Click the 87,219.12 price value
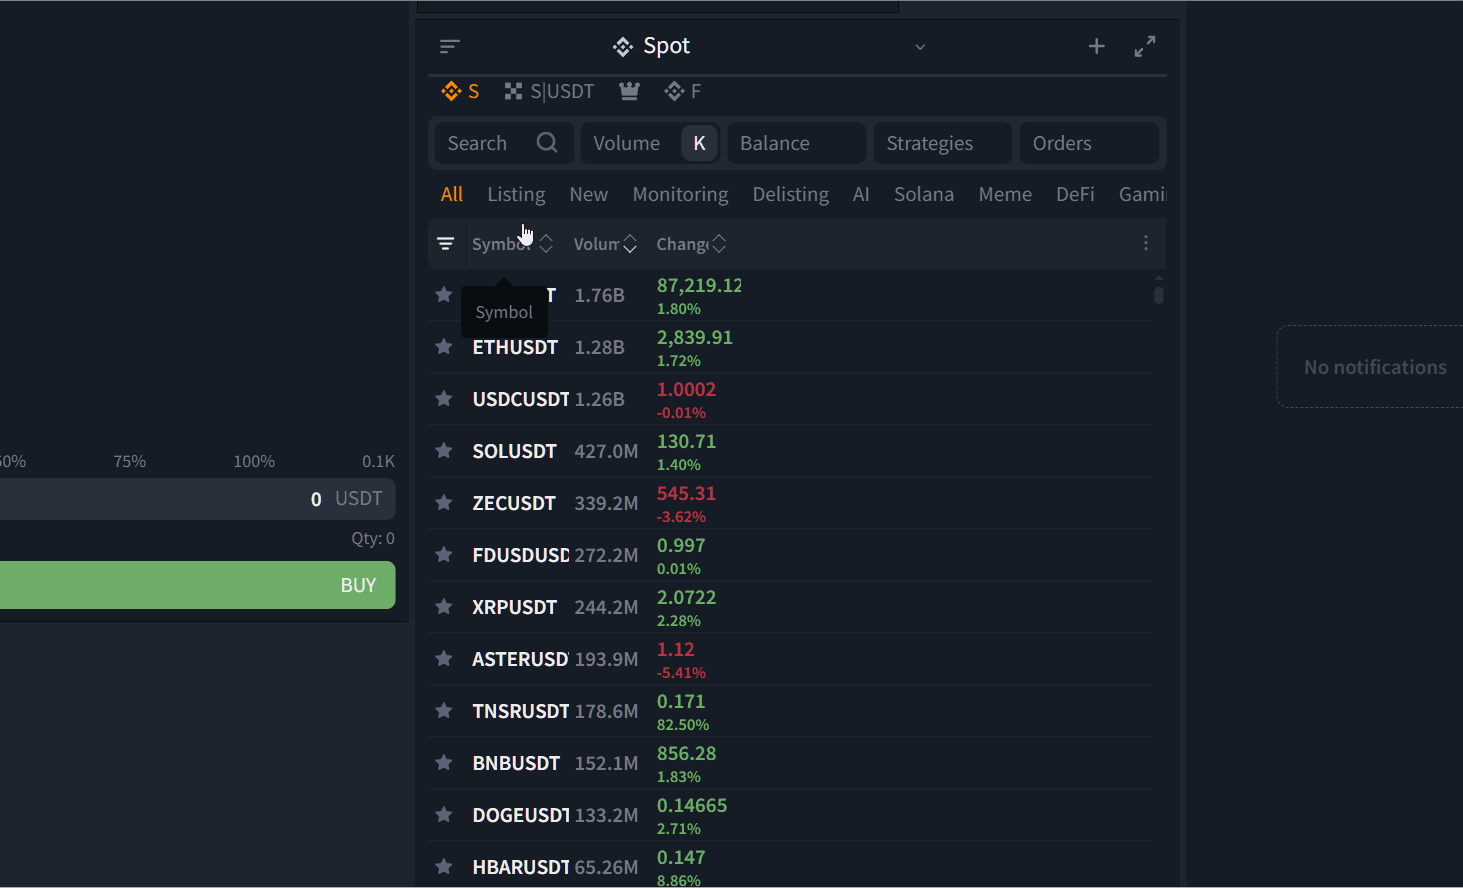 click(x=699, y=285)
